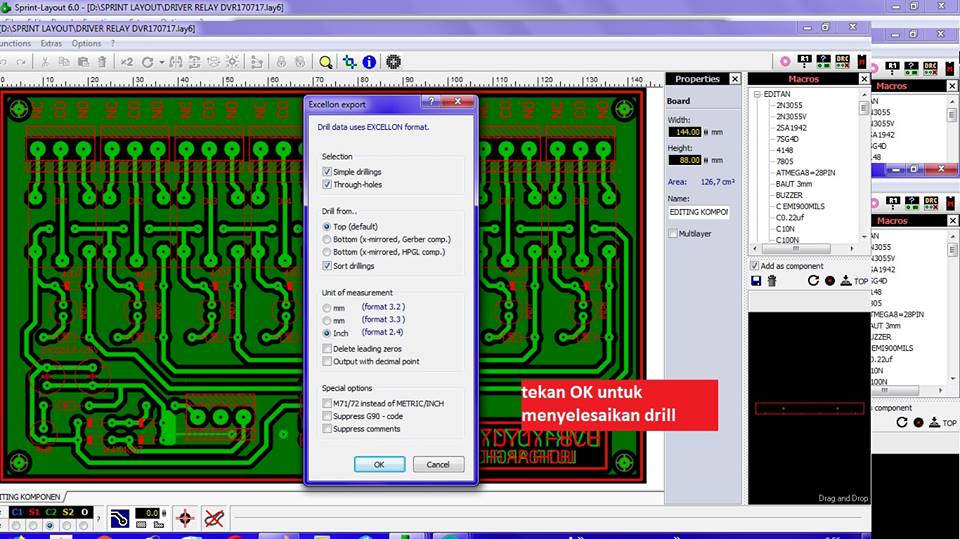Select ATMEGA8=28PIN macro in the tree
This screenshot has width=960, height=539.
(806, 173)
